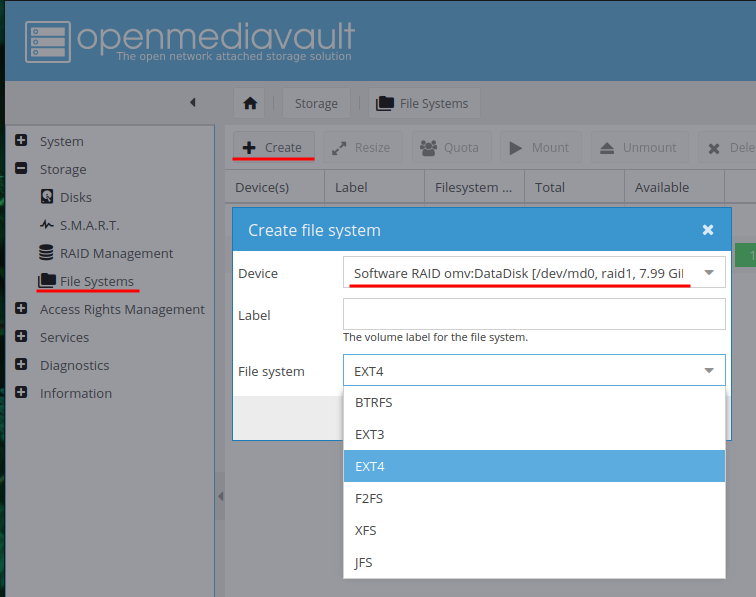Expand the Services tree node
Screen dimensions: 756x597
point(21,336)
